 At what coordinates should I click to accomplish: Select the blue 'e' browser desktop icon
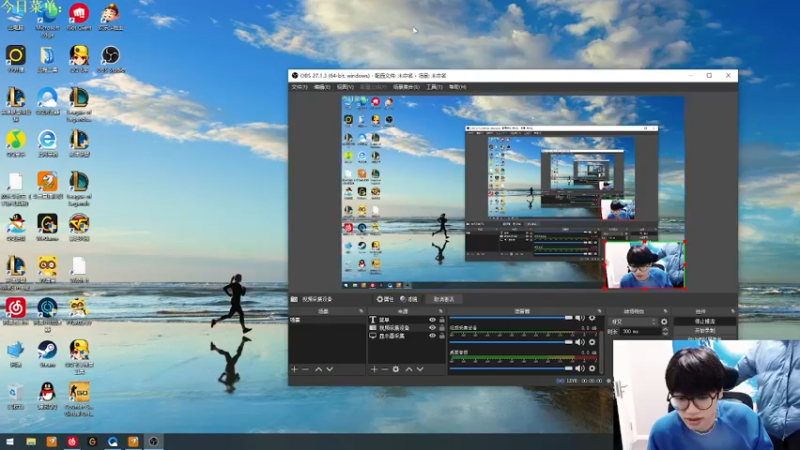47,143
